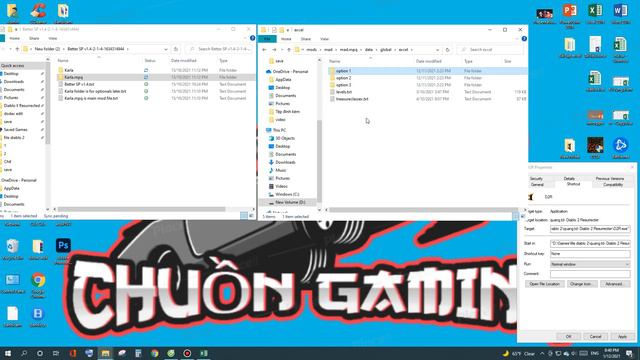Click Search excel search box
640x360 pixels.
(490, 49)
